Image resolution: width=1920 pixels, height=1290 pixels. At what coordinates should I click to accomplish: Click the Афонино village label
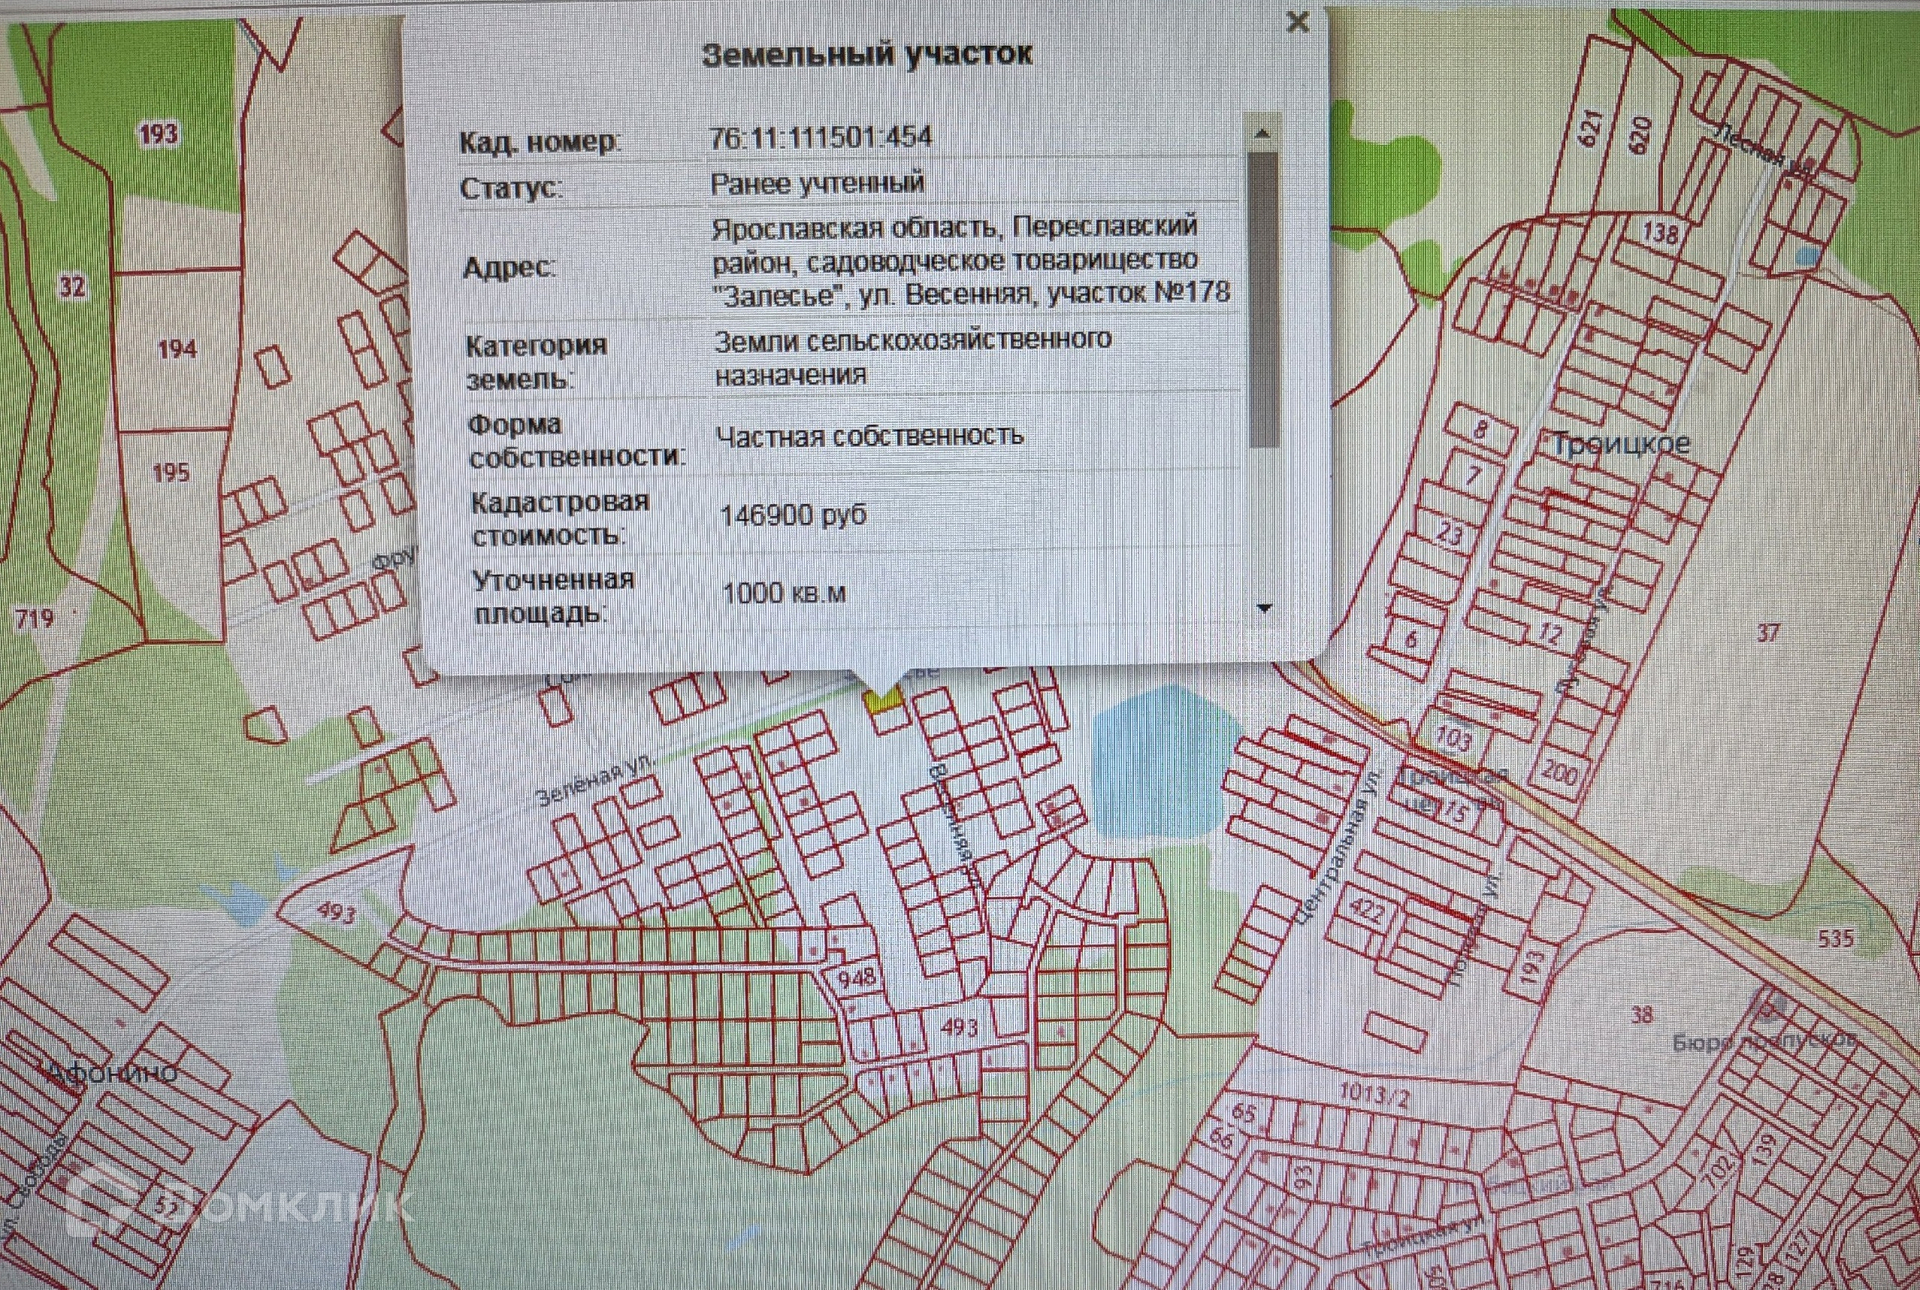[113, 1074]
